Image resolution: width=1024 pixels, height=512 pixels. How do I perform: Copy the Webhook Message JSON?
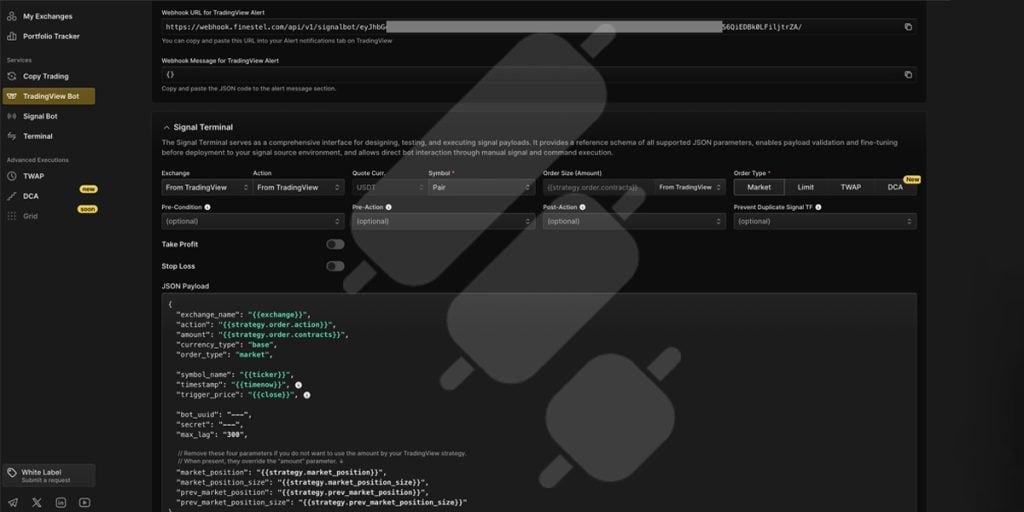click(908, 75)
